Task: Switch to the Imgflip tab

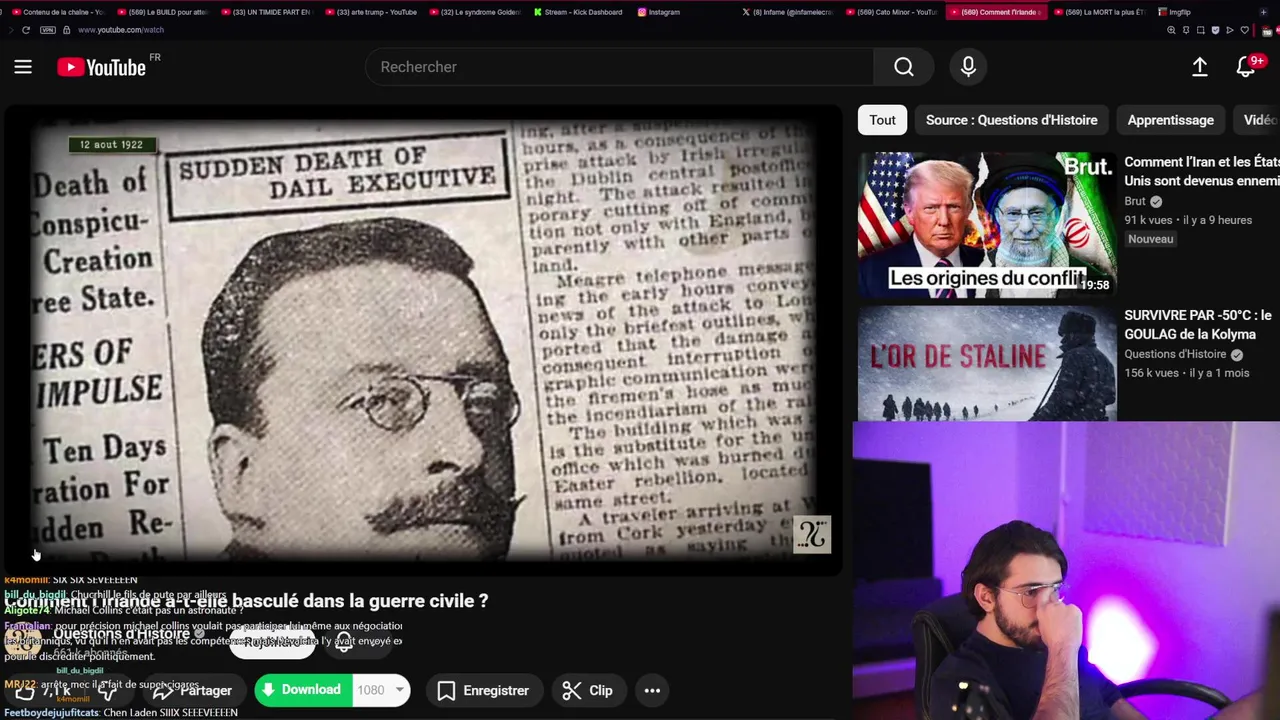Action: point(1176,12)
